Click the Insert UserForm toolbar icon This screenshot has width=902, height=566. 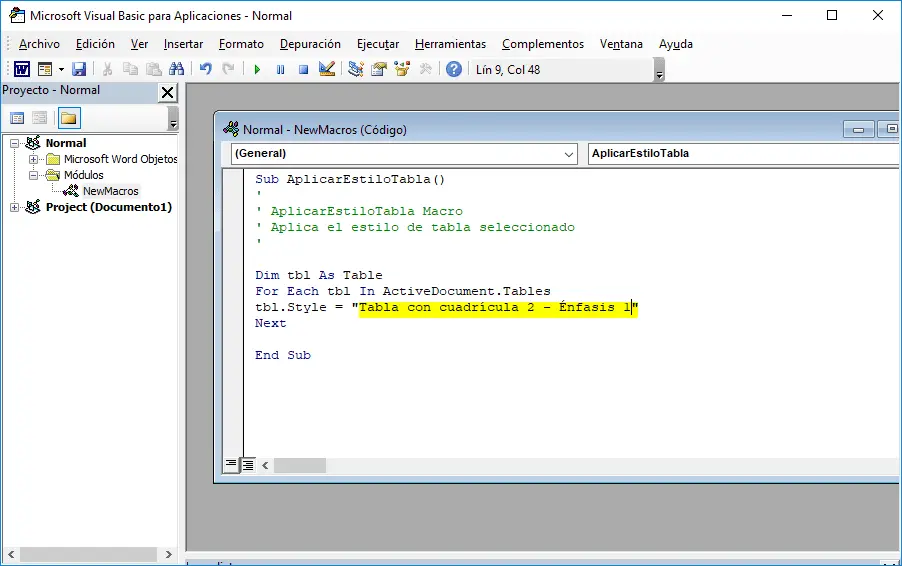[45, 70]
